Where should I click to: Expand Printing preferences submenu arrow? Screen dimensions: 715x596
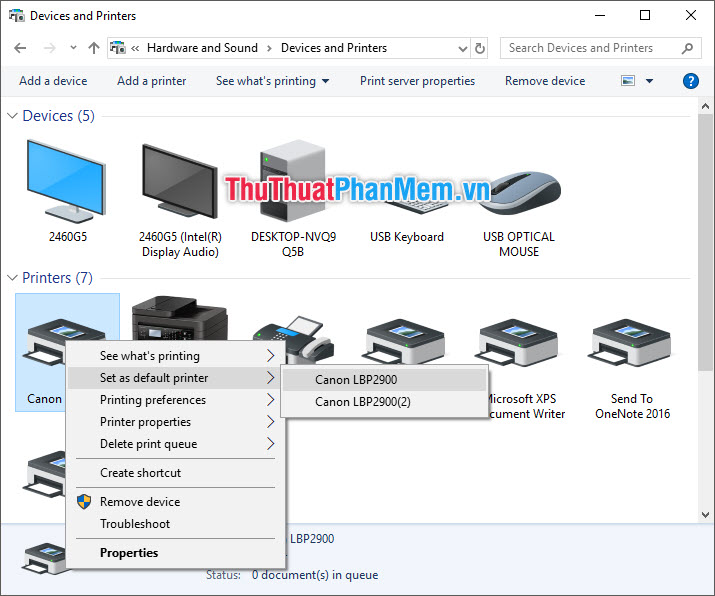click(270, 400)
